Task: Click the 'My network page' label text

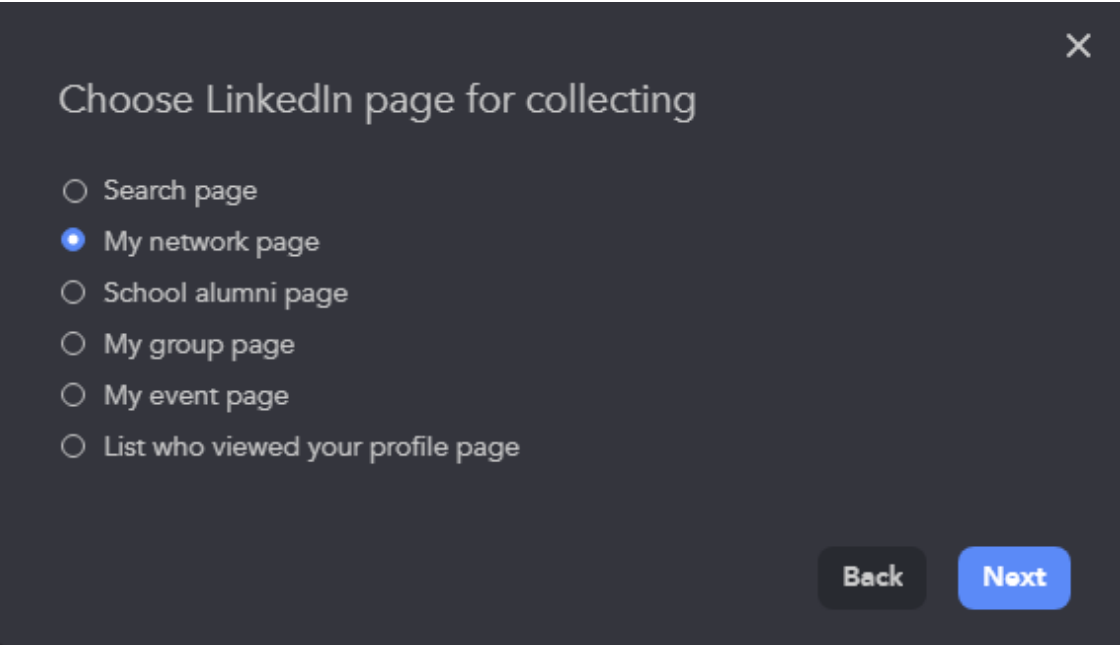Action: point(211,243)
